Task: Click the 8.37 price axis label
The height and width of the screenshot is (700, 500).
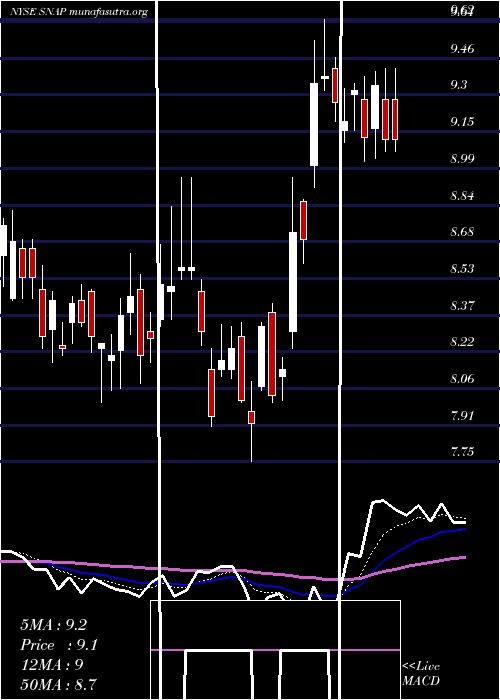Action: coord(462,305)
